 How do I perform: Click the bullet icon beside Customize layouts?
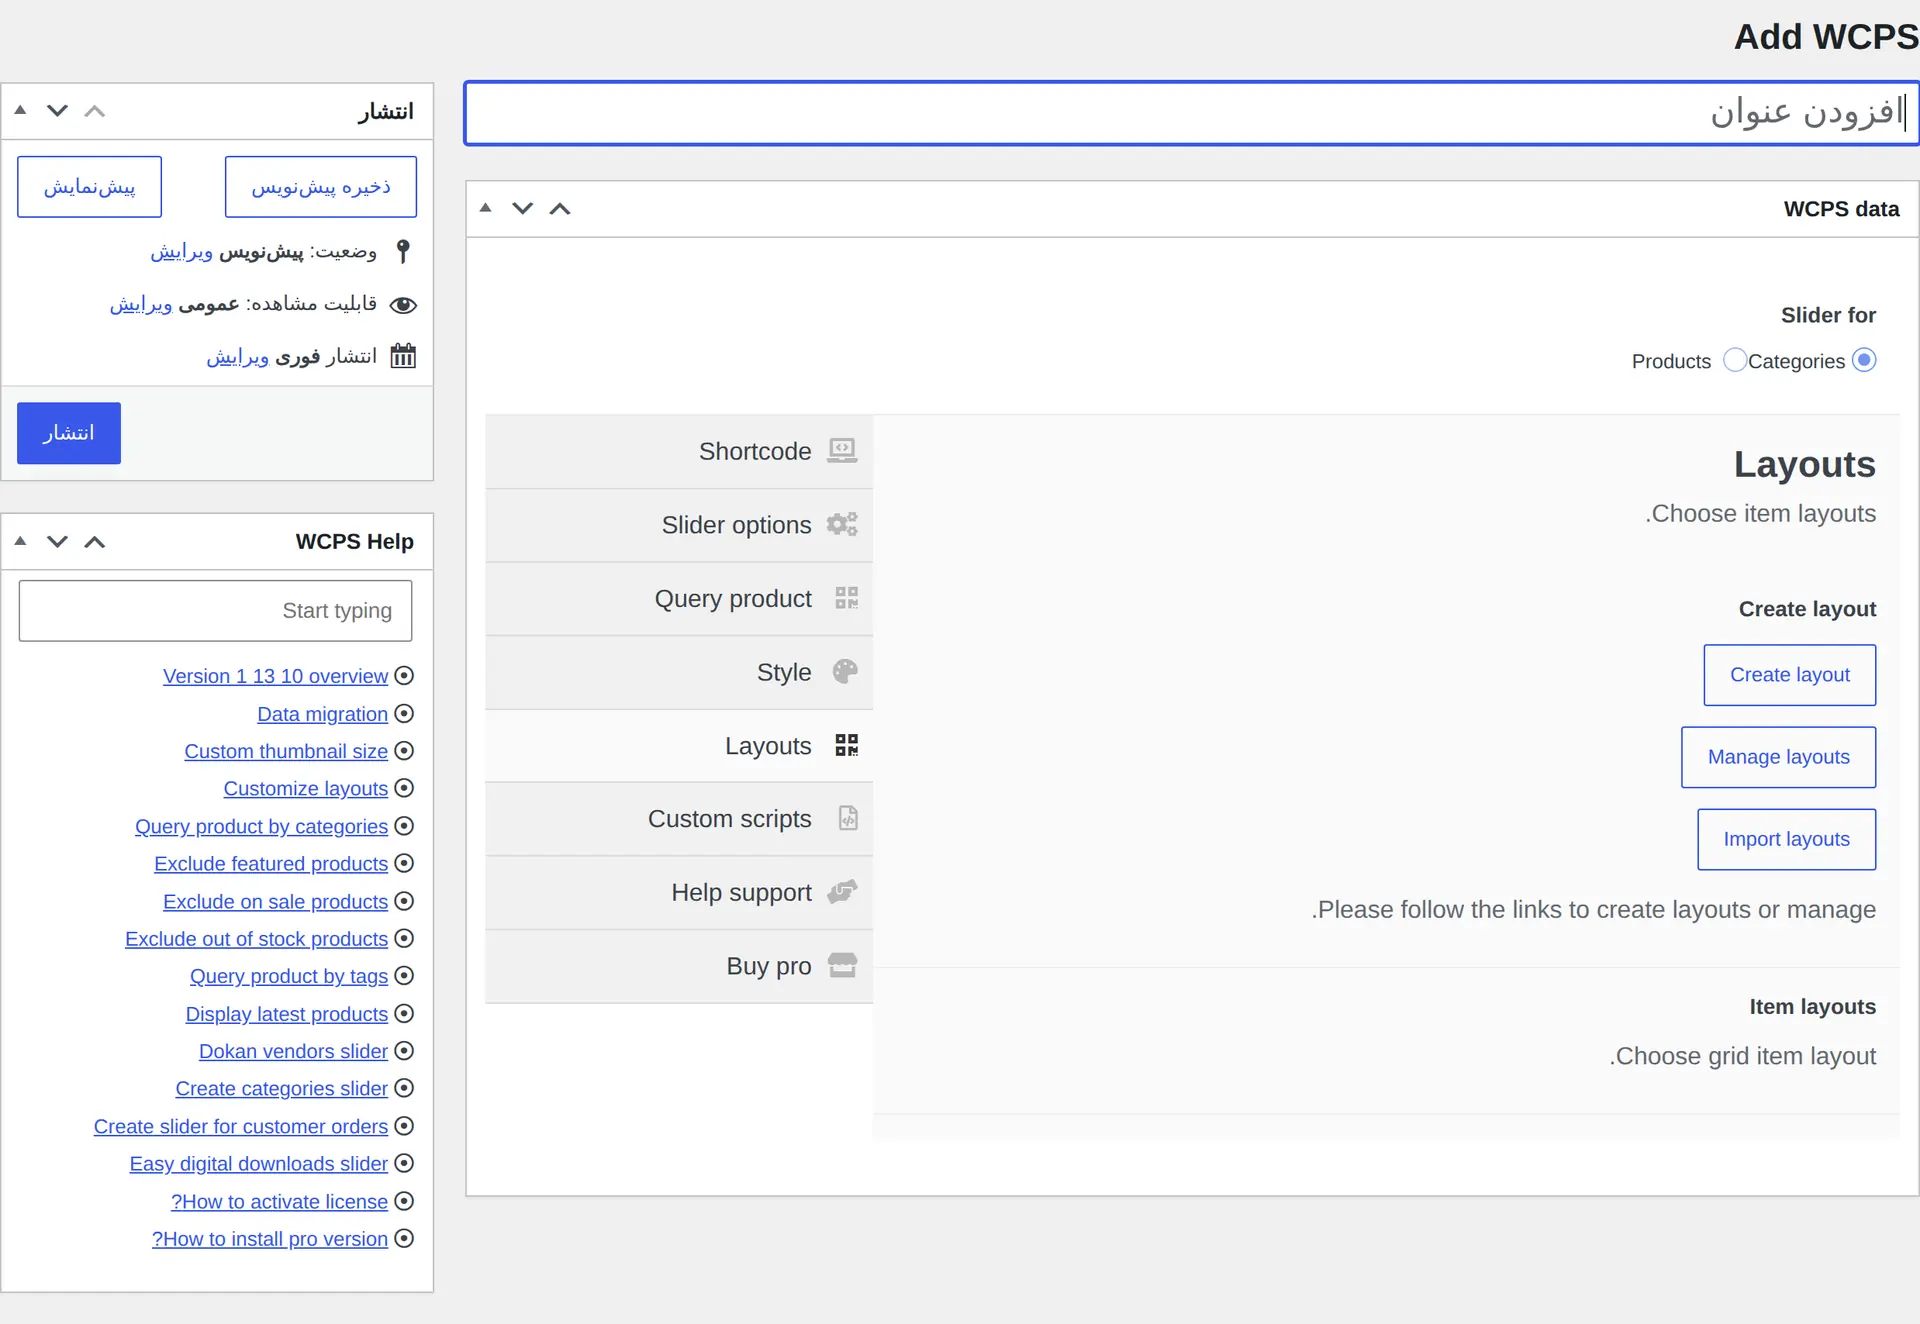404,788
